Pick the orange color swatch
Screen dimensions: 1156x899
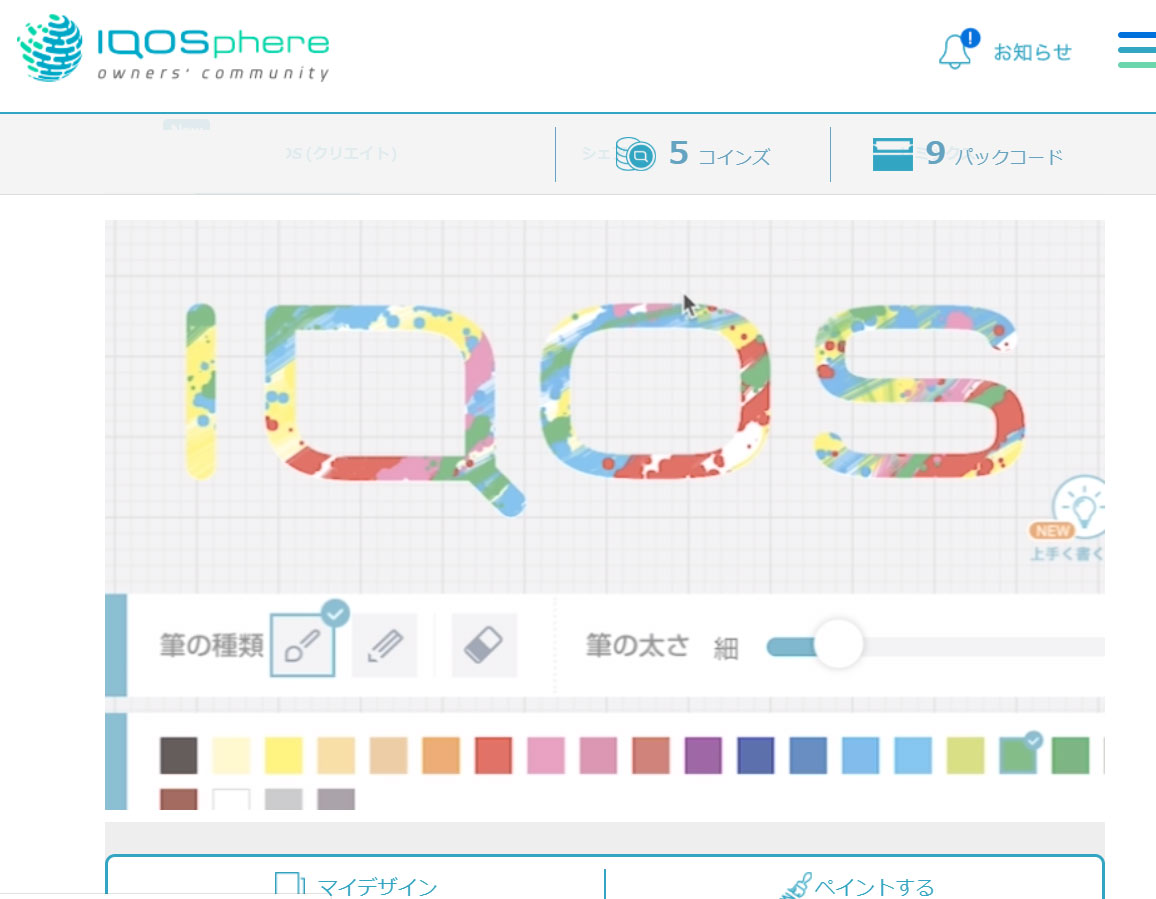pos(441,755)
